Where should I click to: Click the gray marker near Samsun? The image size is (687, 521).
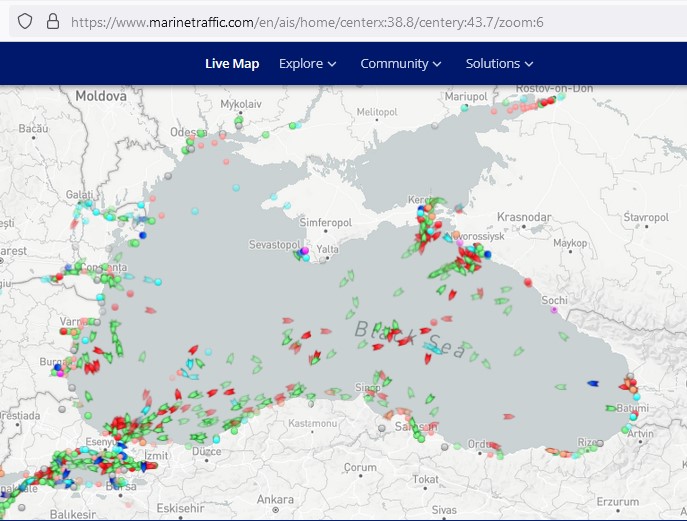tap(382, 428)
